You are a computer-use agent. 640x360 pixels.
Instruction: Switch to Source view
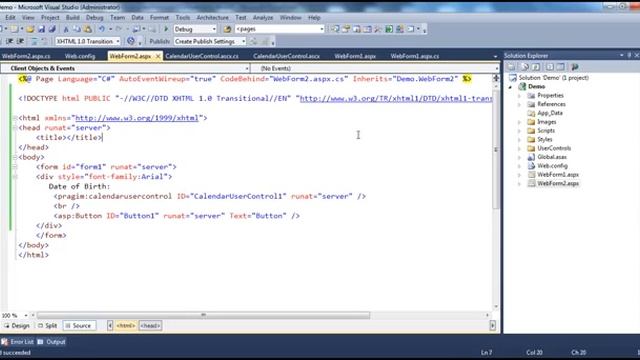tap(78, 326)
